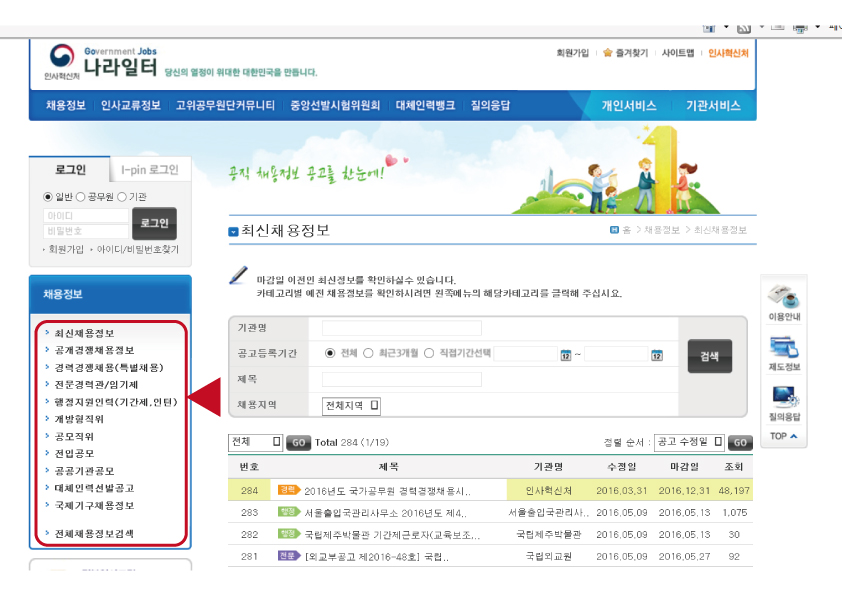The image size is (842, 595).
Task: Open the end date calendar icon
Action: click(x=657, y=355)
